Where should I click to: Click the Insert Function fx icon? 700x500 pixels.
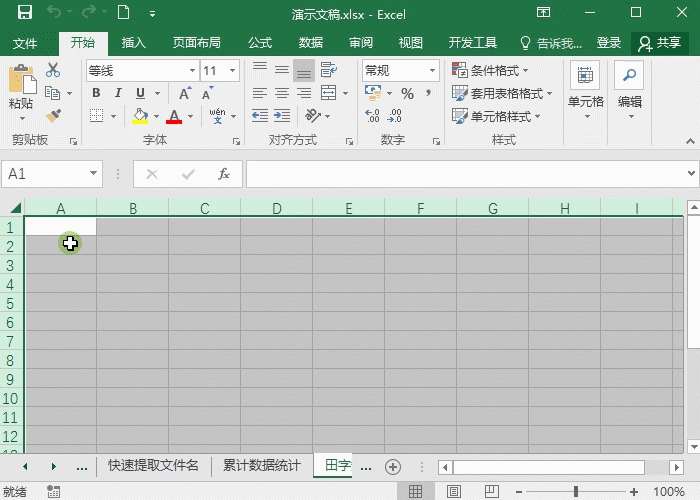click(224, 174)
